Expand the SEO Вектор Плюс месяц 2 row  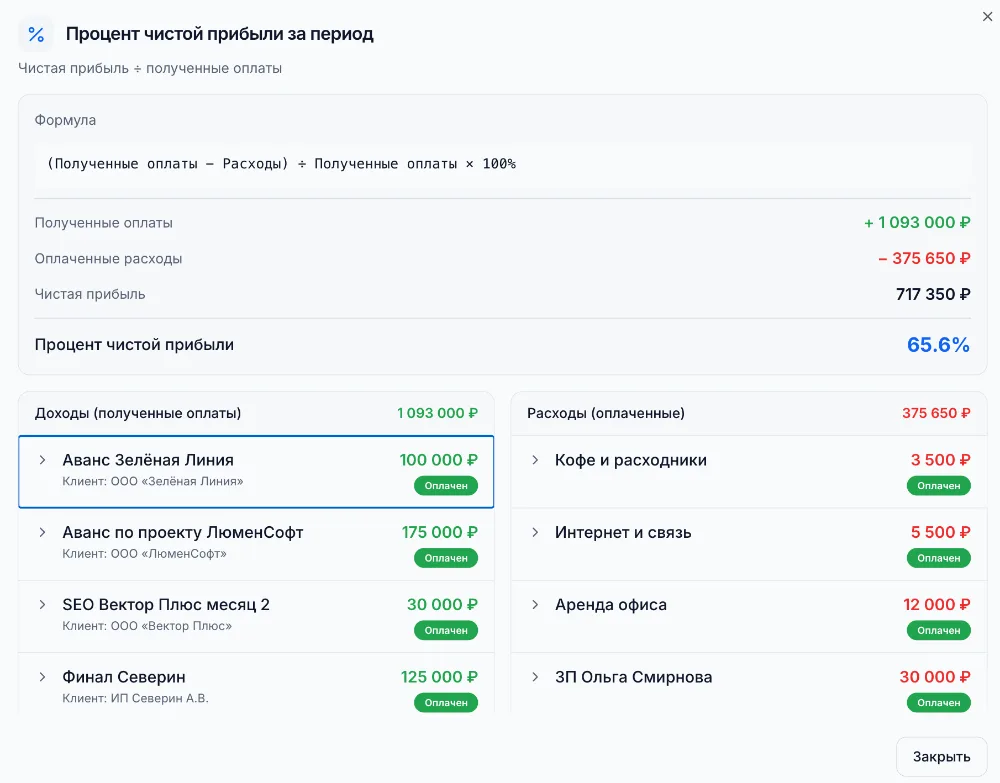(42, 604)
